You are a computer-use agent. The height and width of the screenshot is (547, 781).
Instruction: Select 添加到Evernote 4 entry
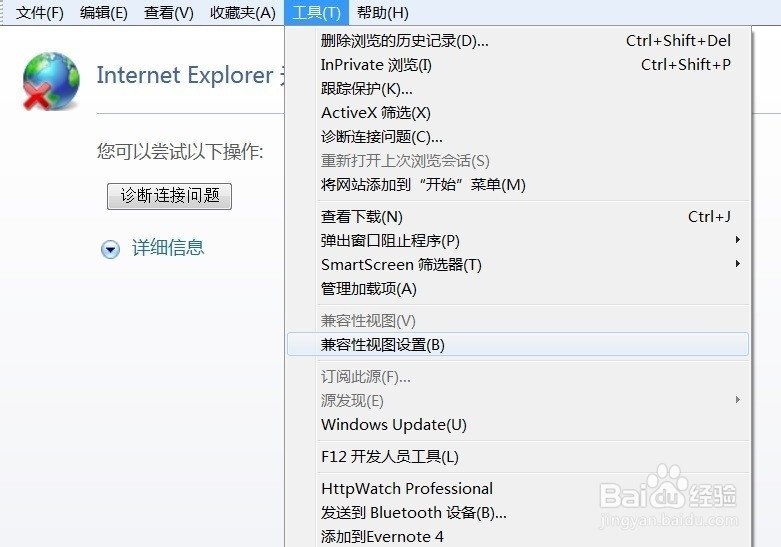pos(518,536)
